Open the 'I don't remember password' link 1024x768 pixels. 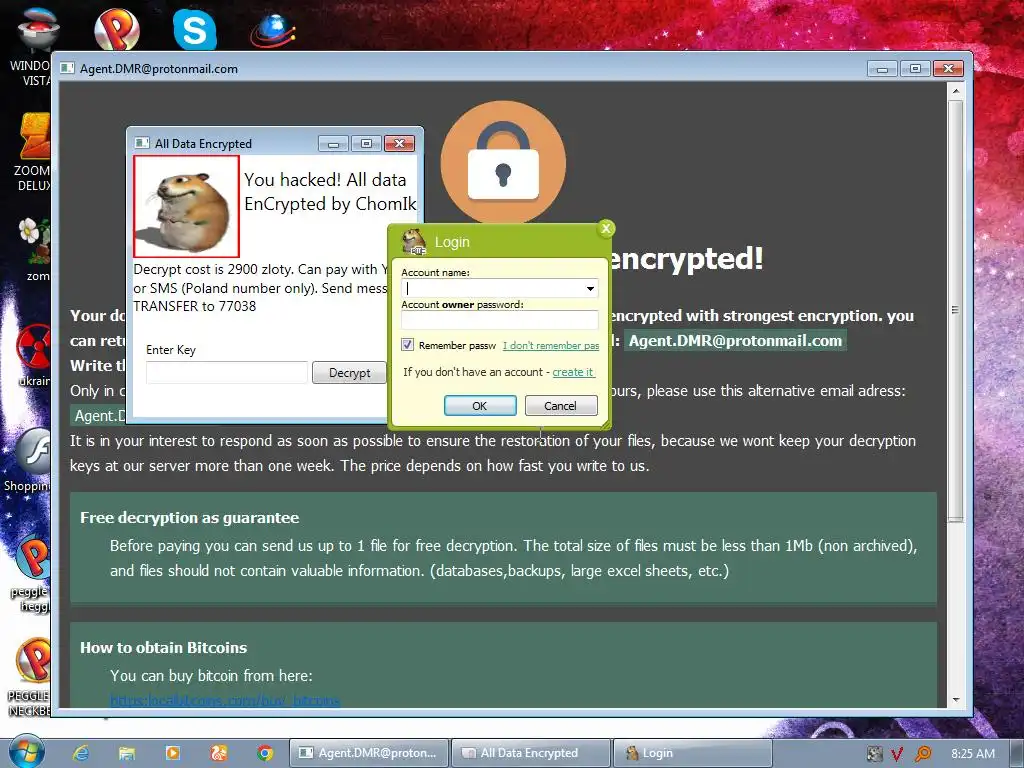click(551, 345)
